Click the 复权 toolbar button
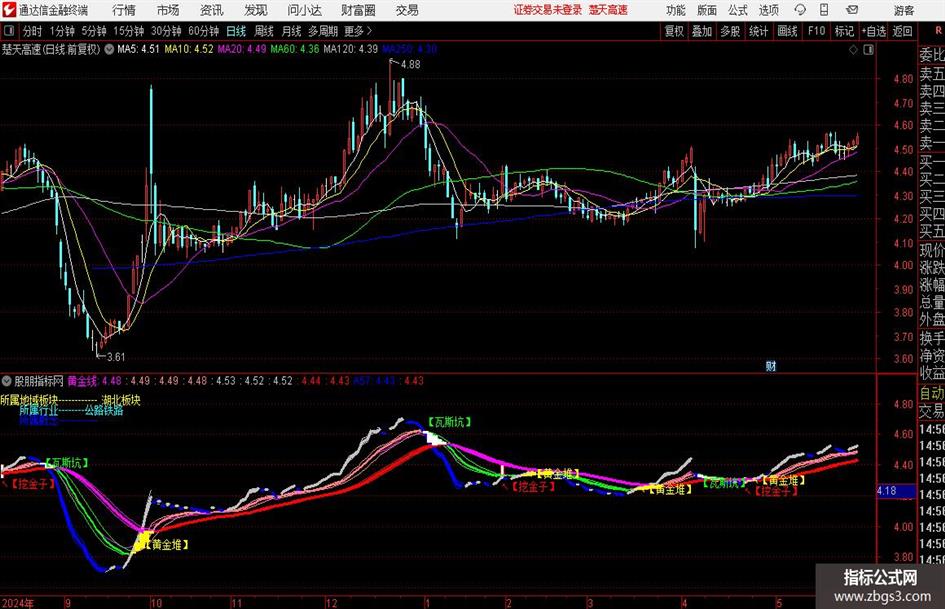The width and height of the screenshot is (945, 609). (674, 31)
